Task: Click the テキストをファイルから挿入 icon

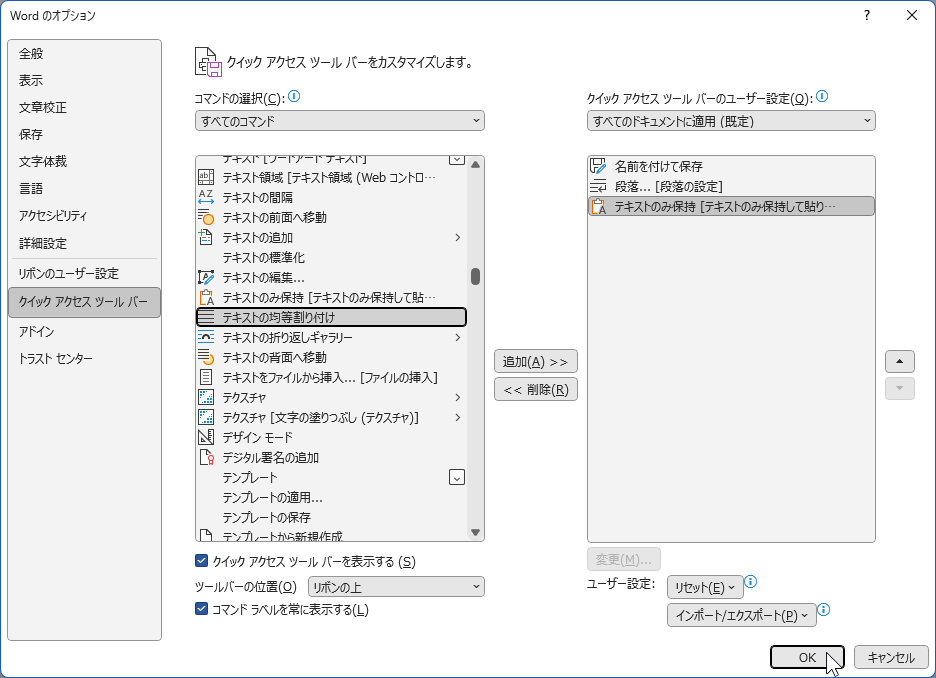Action: [206, 377]
